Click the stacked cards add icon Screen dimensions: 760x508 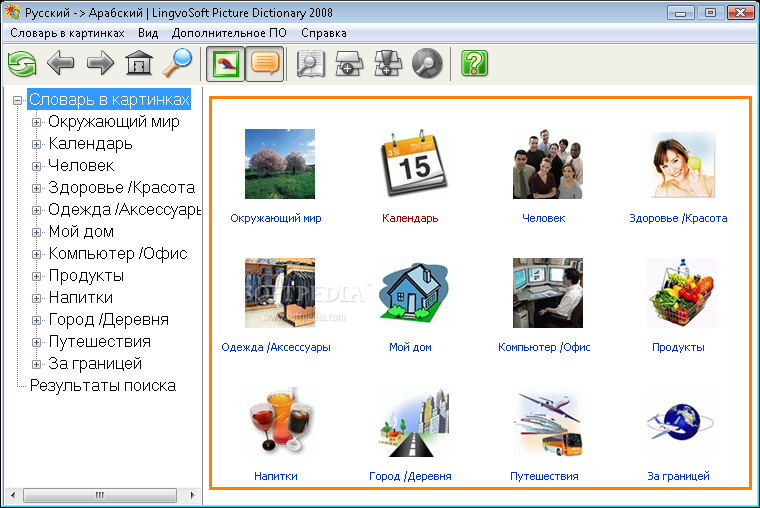388,64
